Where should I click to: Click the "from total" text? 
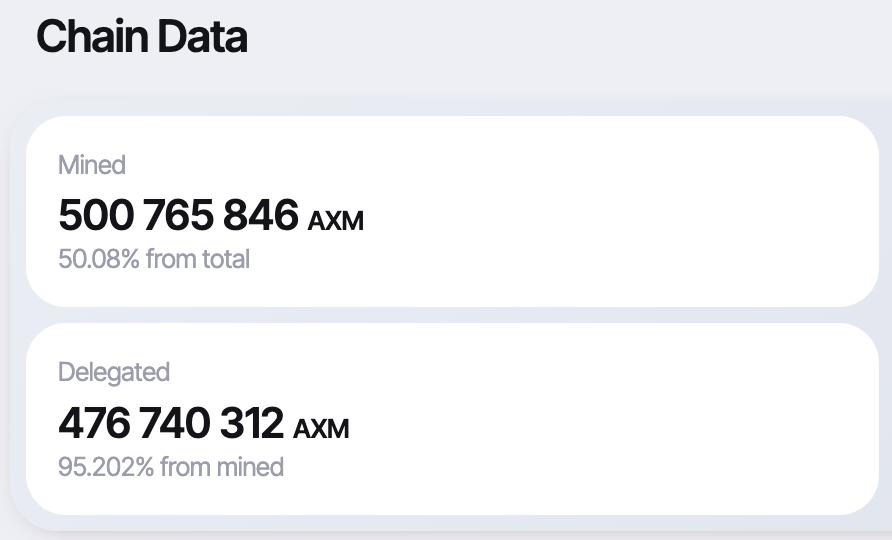pos(198,259)
